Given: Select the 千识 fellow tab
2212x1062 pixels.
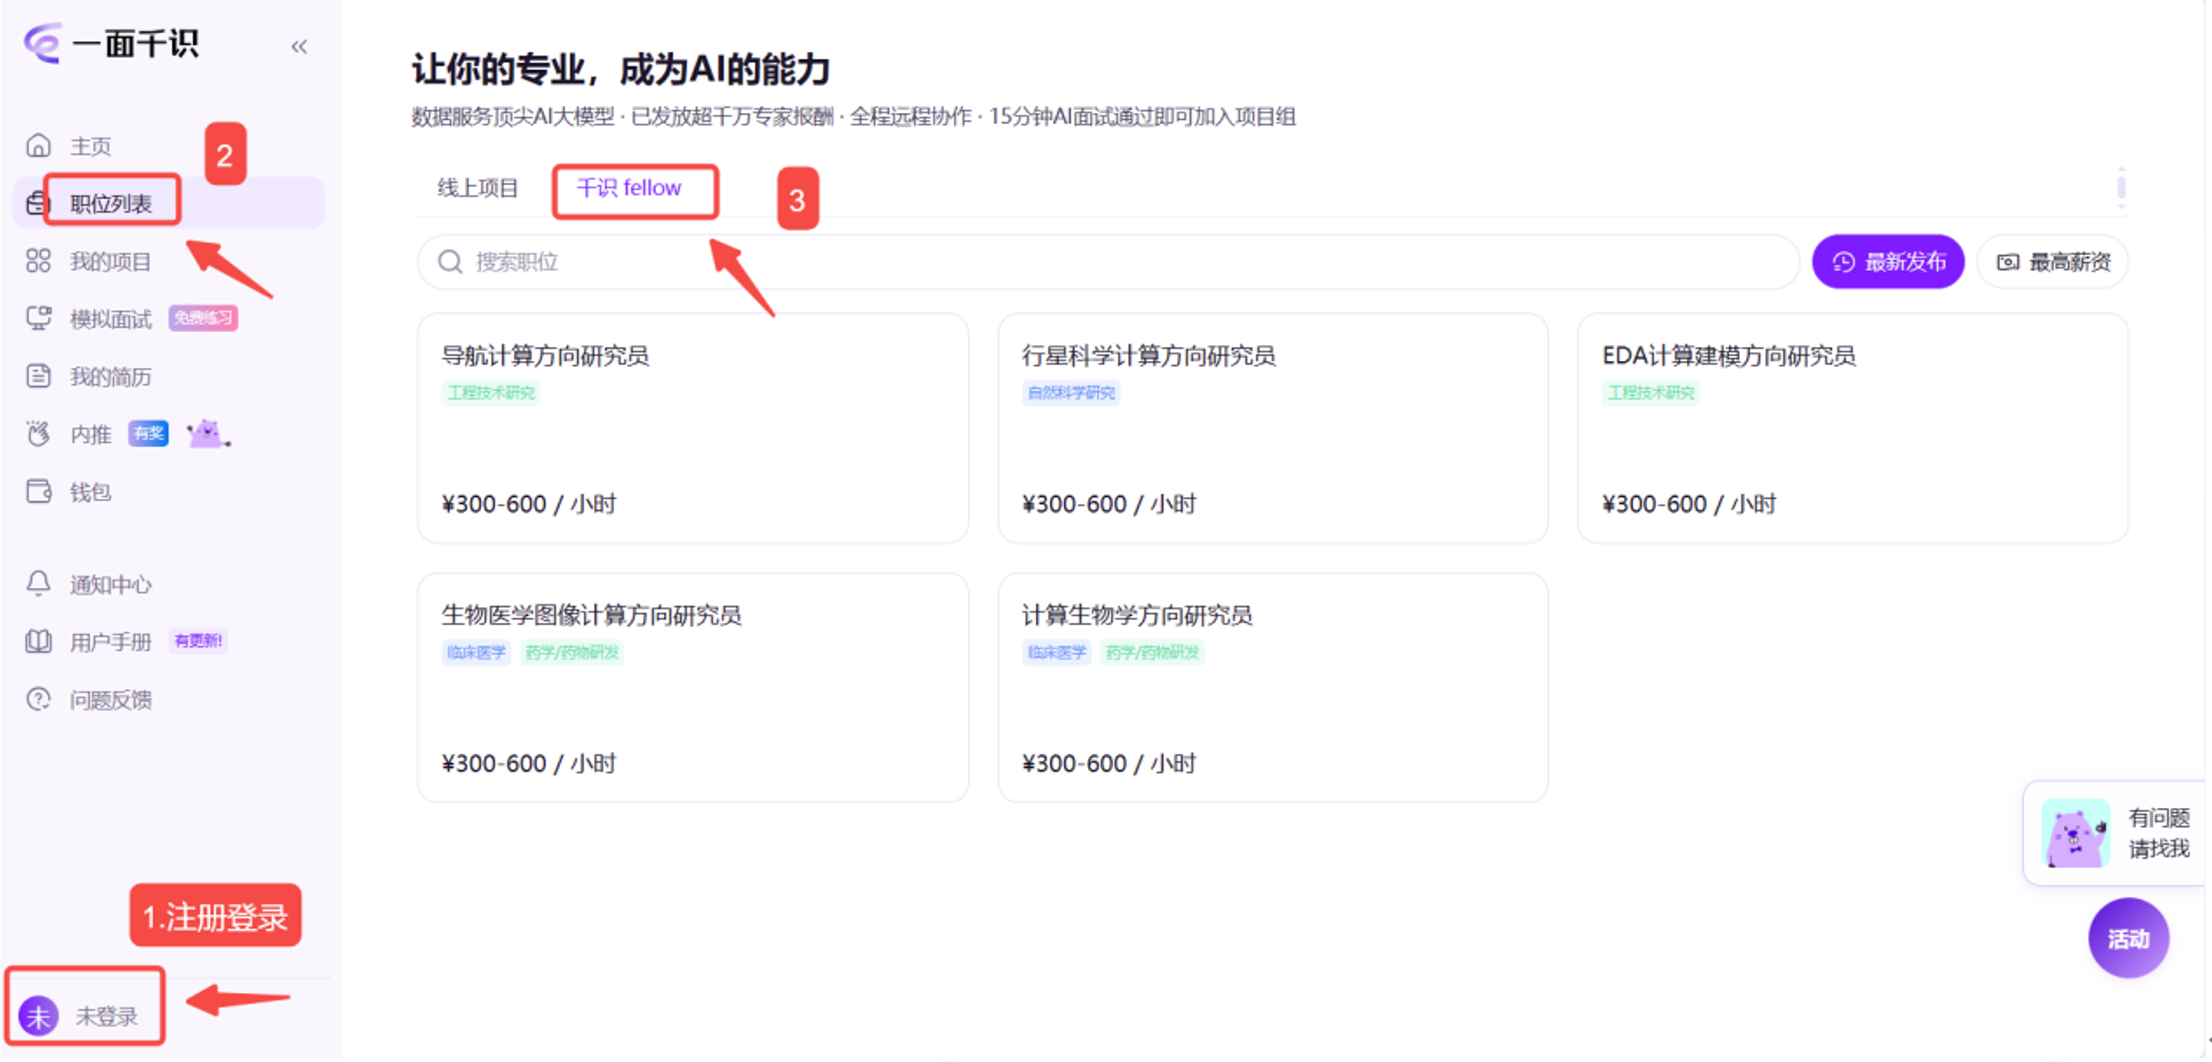Looking at the screenshot, I should (x=629, y=188).
